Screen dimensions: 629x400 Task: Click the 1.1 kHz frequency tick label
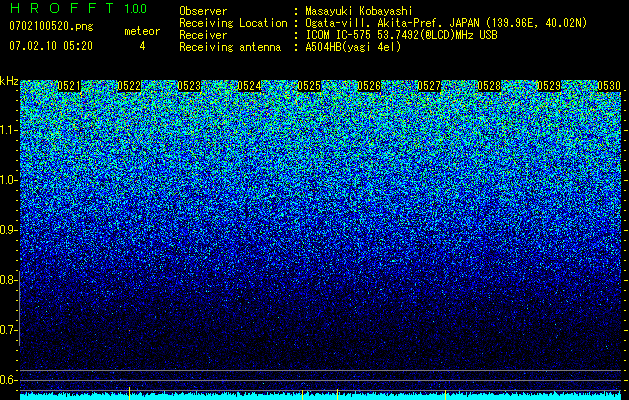point(8,130)
